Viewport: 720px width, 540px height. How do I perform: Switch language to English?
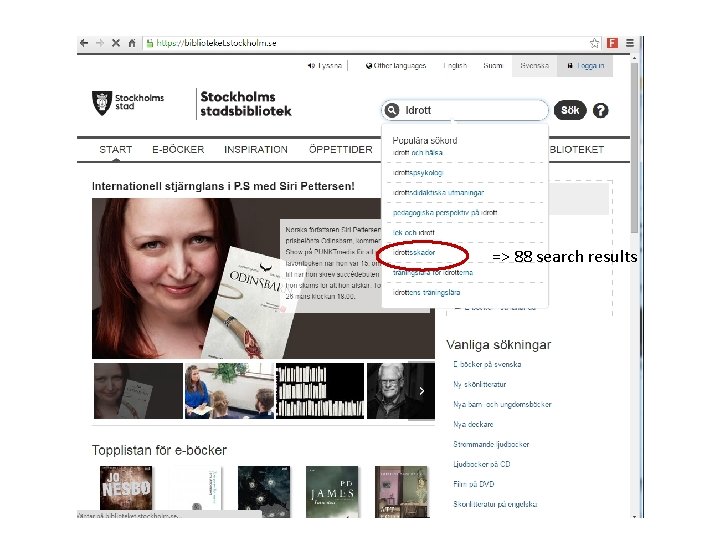[x=455, y=66]
